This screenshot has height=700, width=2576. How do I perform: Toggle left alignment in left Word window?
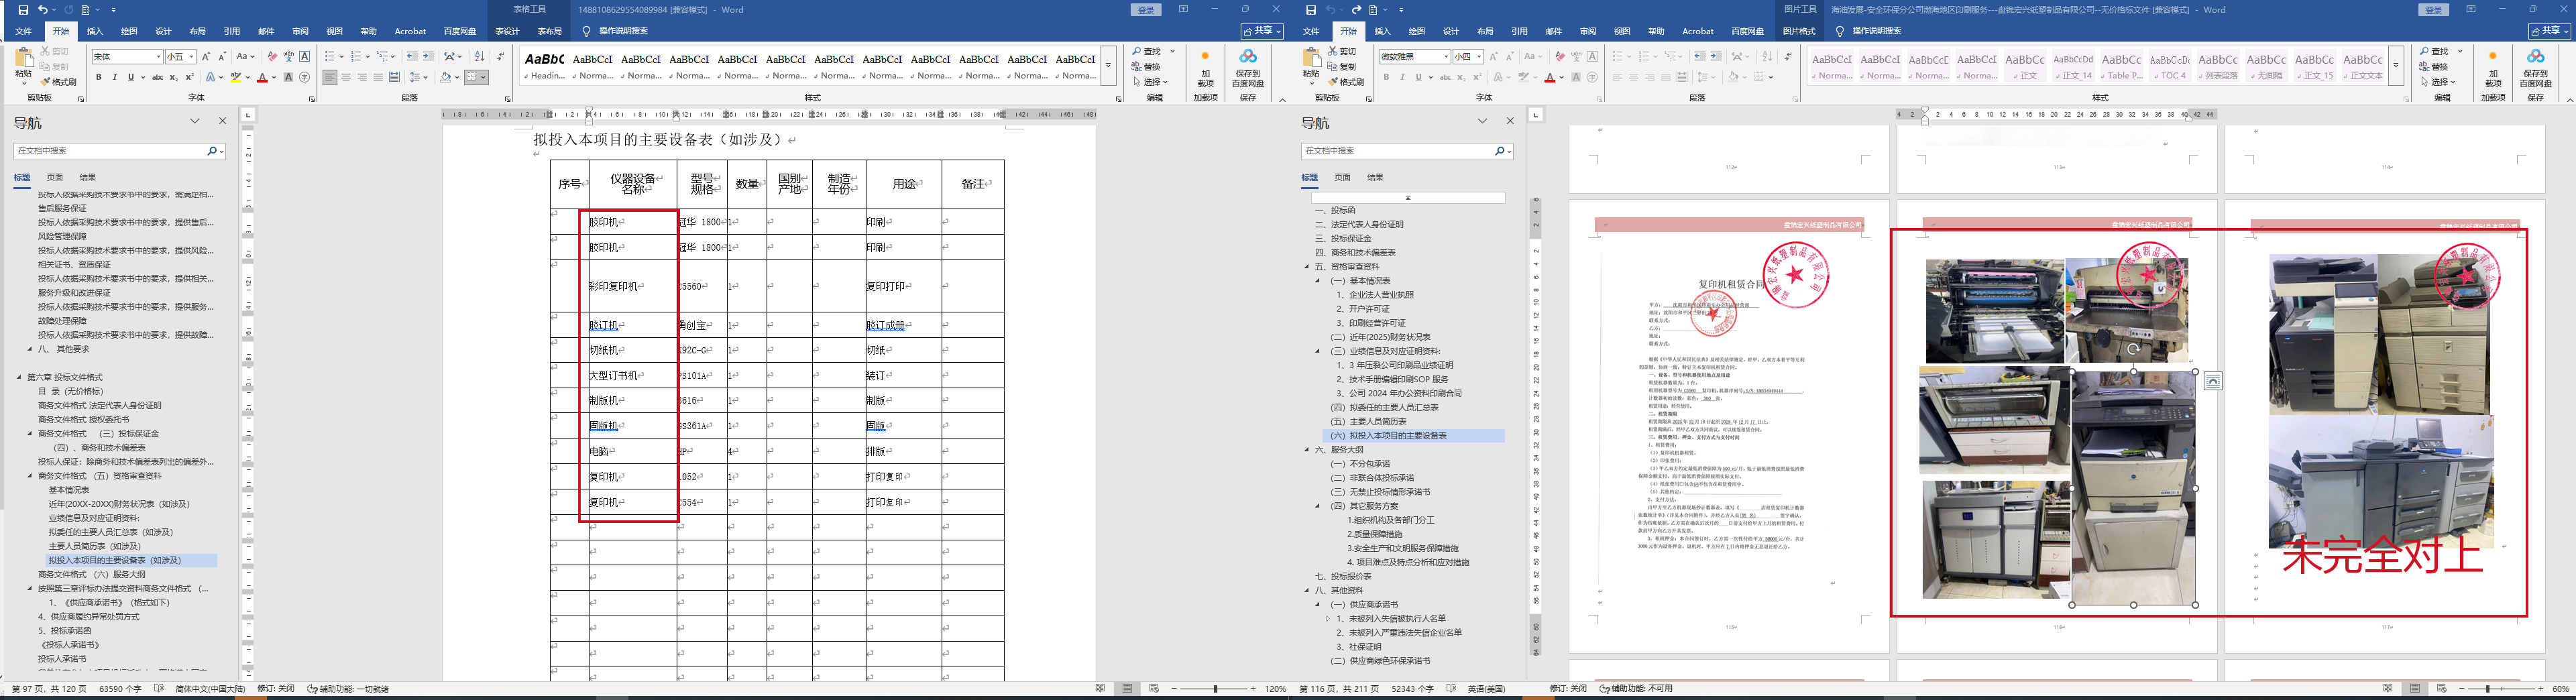click(330, 77)
